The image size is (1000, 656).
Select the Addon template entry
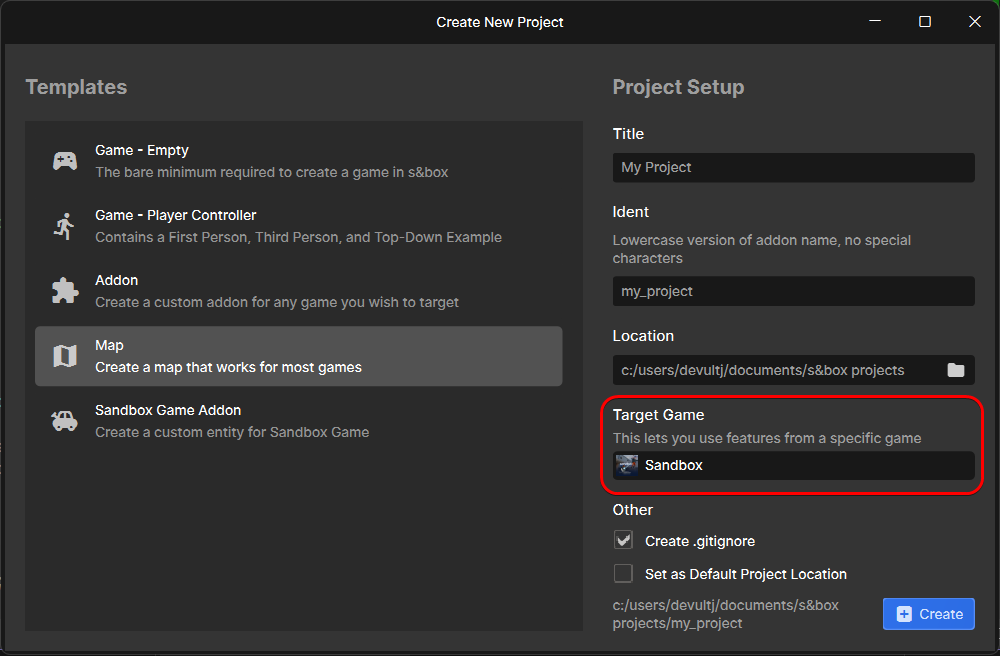click(x=298, y=291)
